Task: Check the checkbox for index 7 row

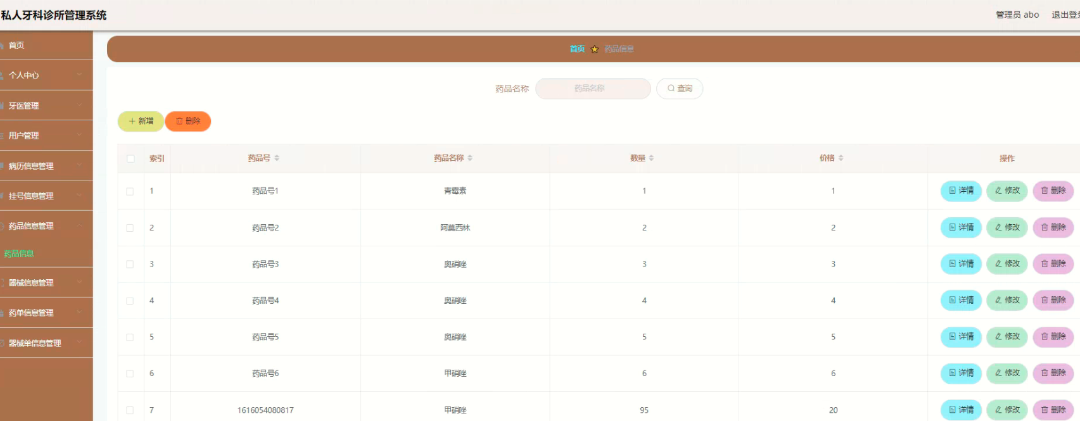Action: tap(130, 410)
